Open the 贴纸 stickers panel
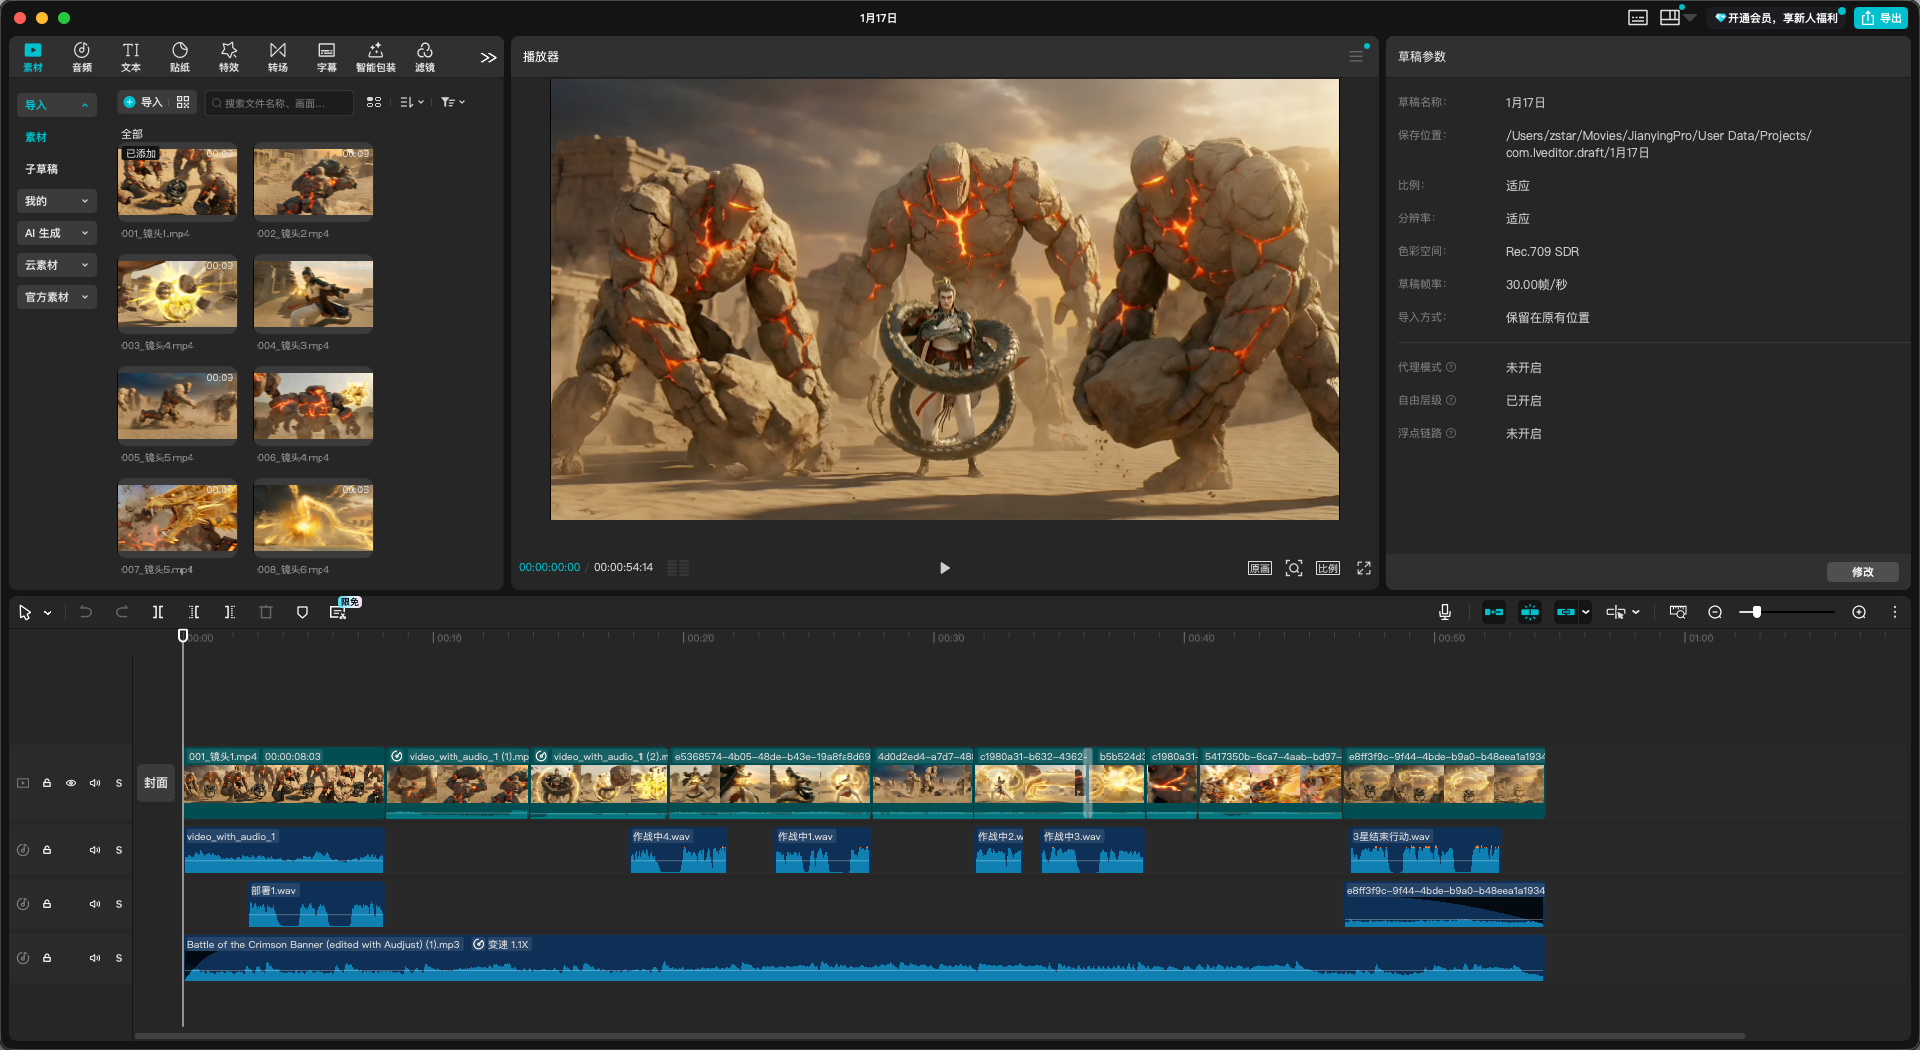The height and width of the screenshot is (1050, 1920). coord(180,57)
